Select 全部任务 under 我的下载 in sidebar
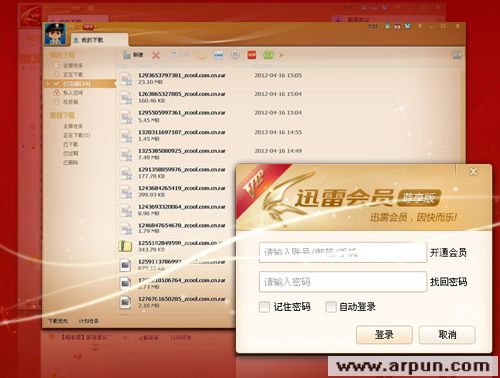Screen dimensions: 500x378 (x=73, y=65)
